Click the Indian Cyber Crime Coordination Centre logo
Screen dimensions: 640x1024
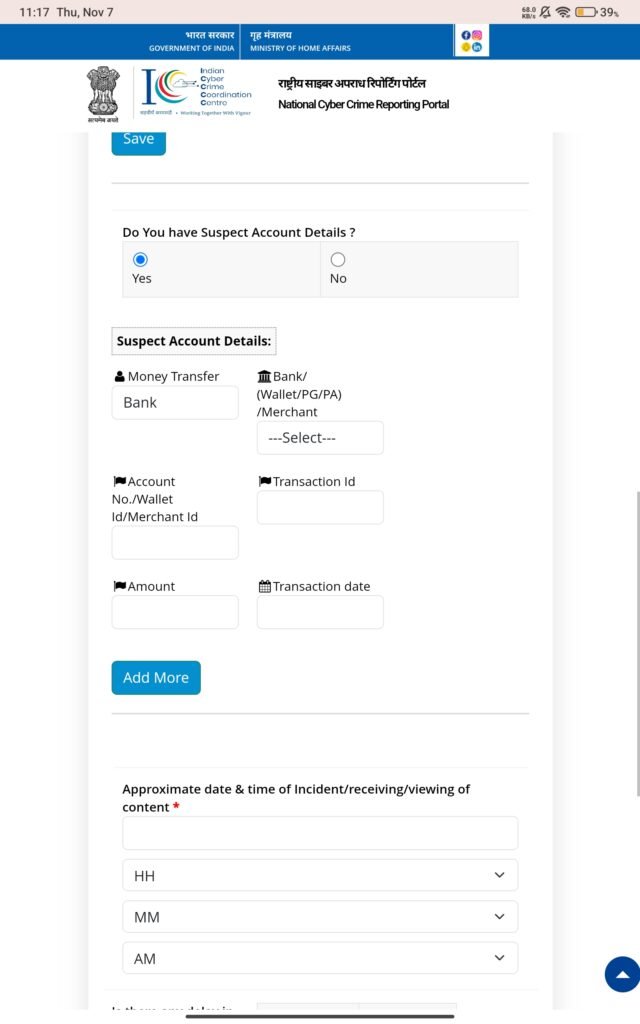click(197, 92)
